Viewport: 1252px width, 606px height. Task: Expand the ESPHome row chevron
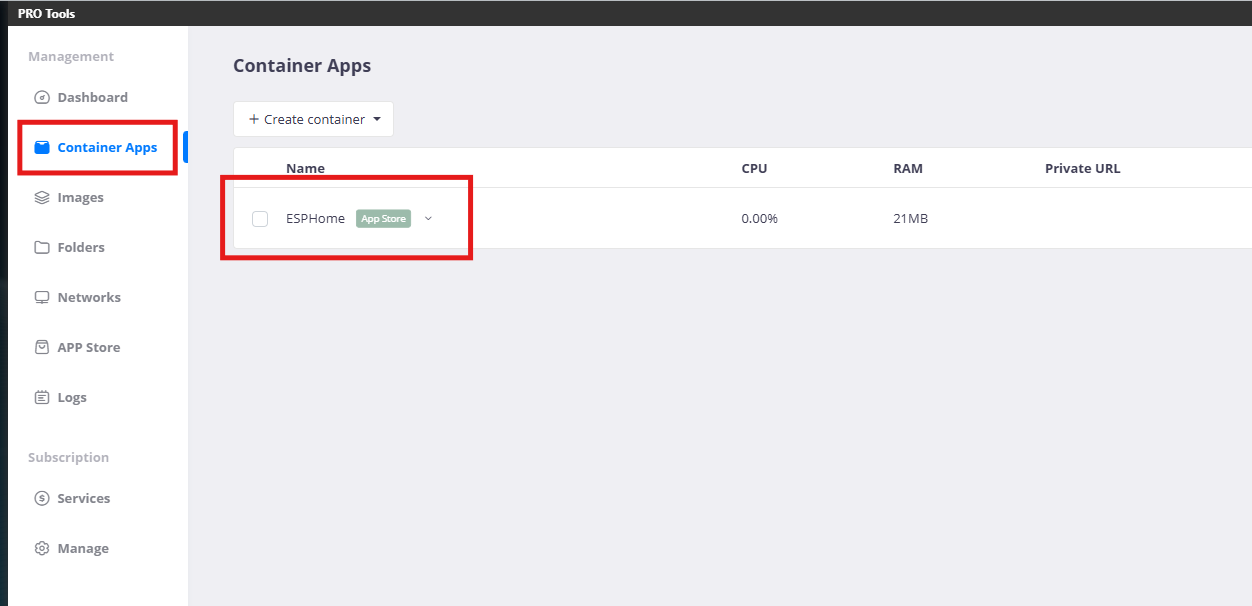click(x=428, y=218)
